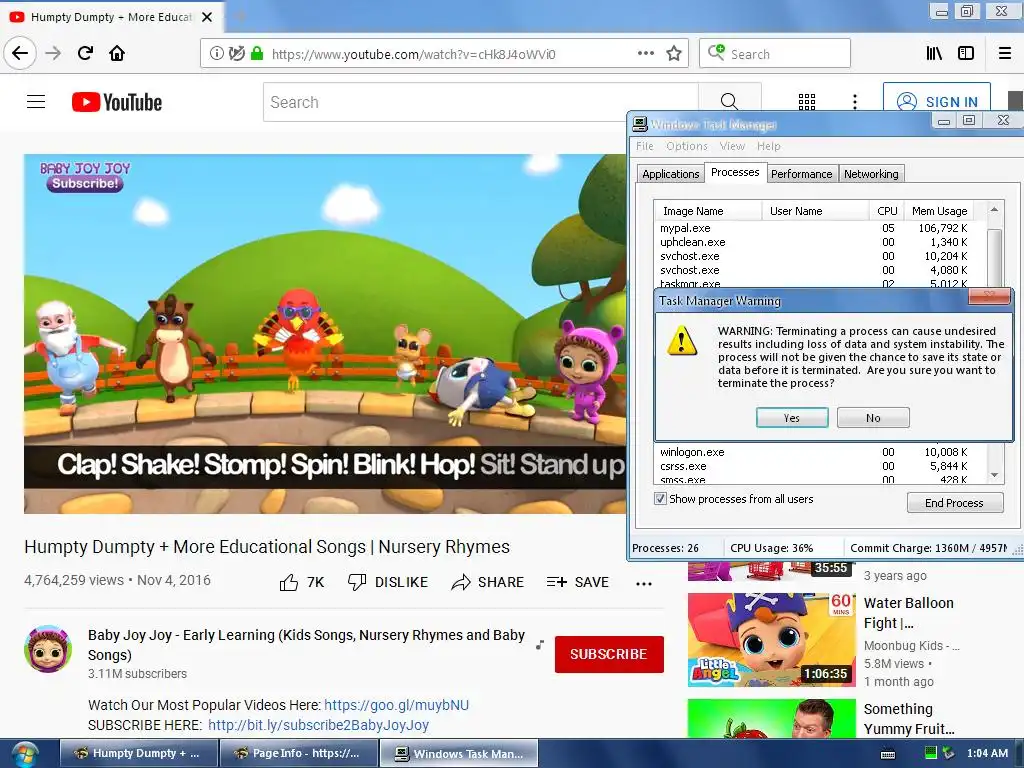
Task: Toggle Show processes from all users checkbox
Action: point(660,499)
